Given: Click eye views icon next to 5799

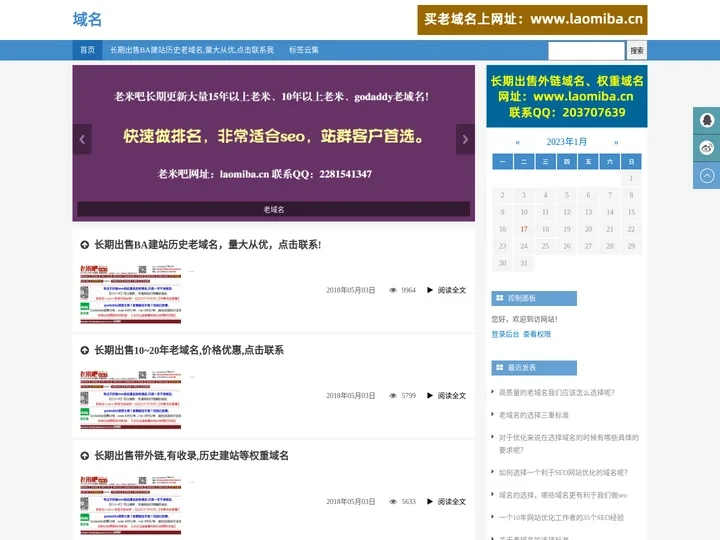Looking at the screenshot, I should click(x=393, y=396).
